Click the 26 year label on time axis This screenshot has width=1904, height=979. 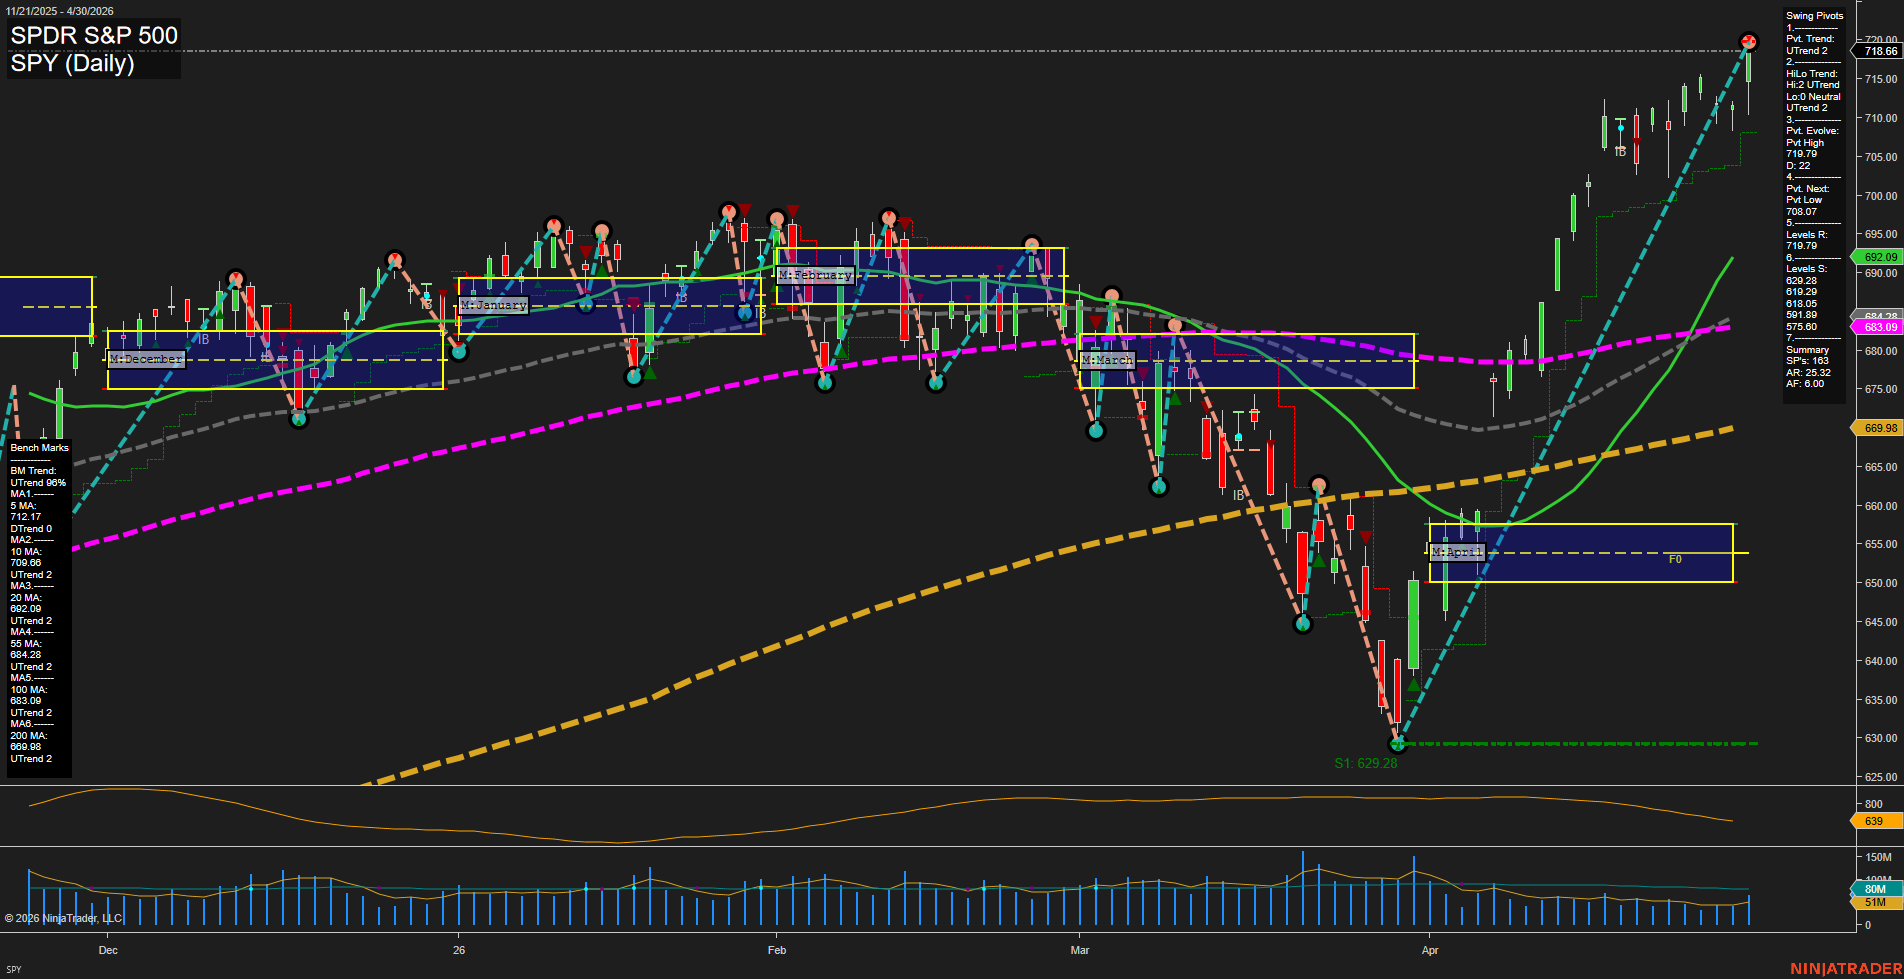(x=459, y=950)
